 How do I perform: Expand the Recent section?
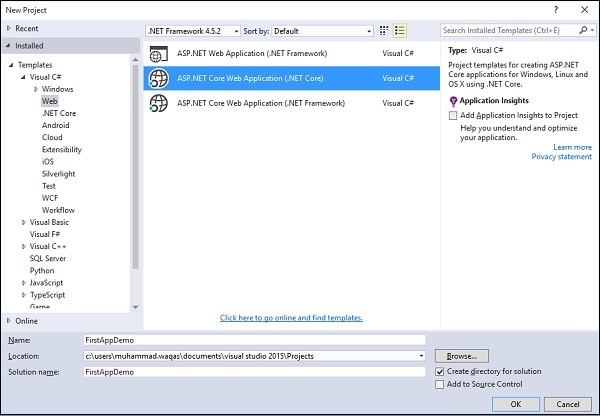9,28
